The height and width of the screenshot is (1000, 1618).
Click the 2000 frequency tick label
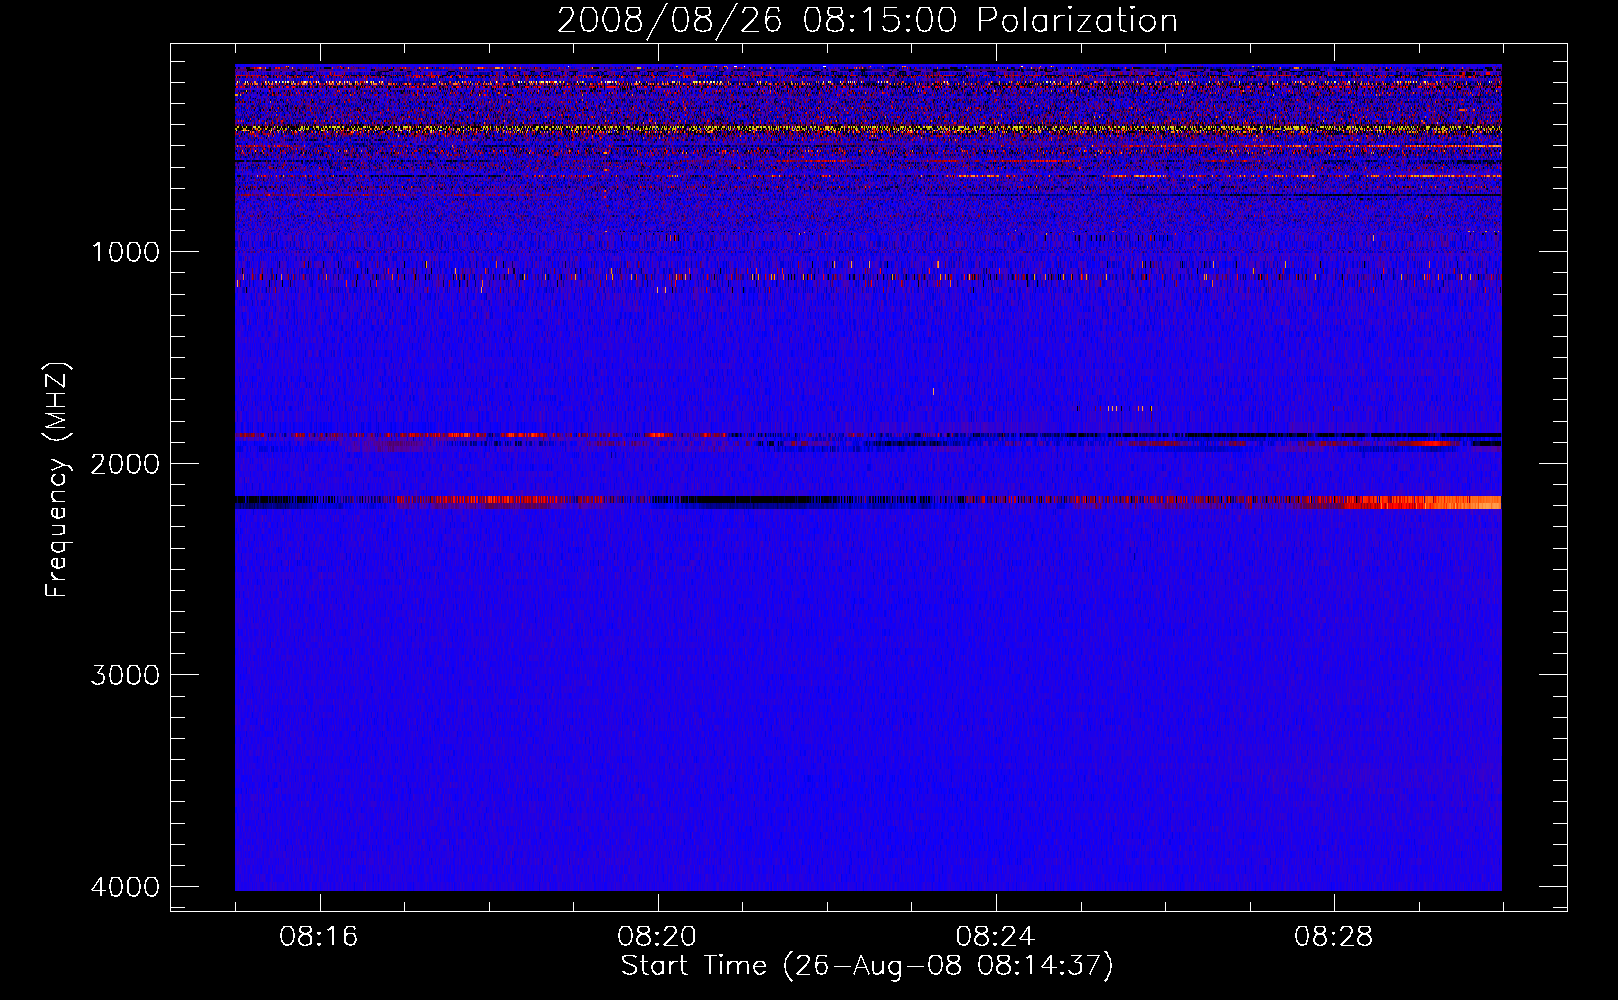click(x=125, y=463)
